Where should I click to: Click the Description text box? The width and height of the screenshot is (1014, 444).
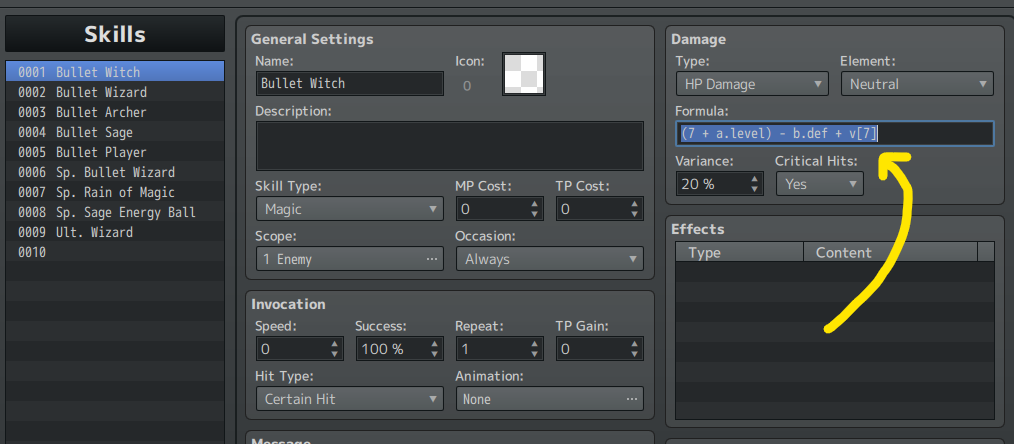[x=449, y=146]
